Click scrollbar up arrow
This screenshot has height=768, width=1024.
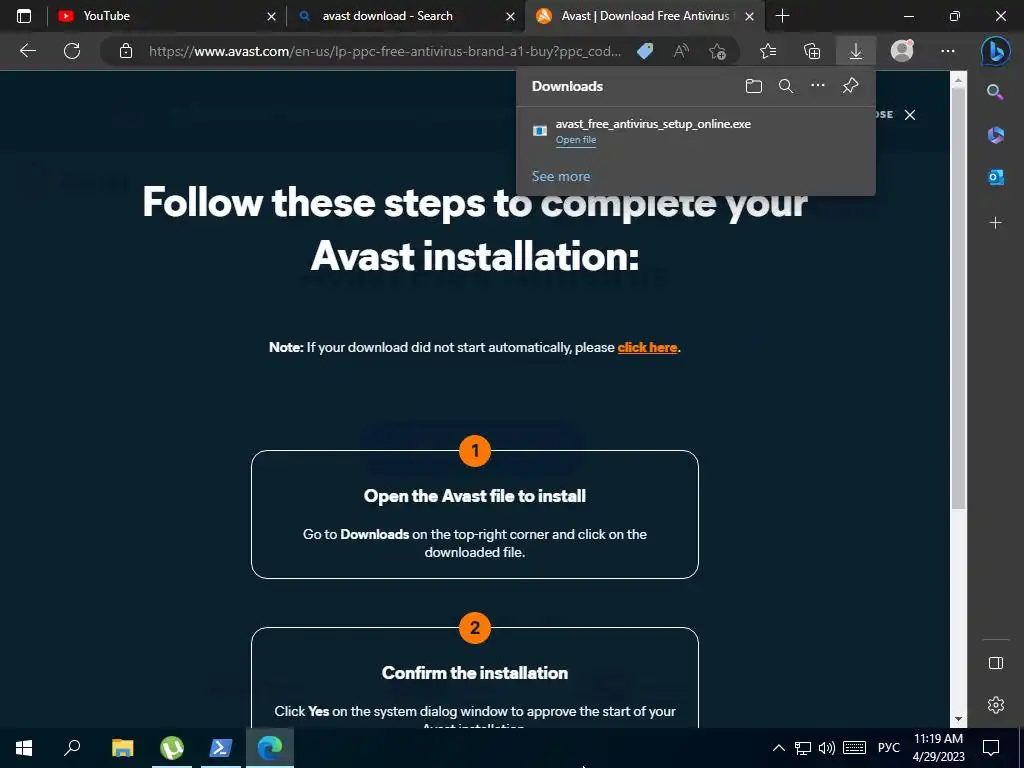958,80
